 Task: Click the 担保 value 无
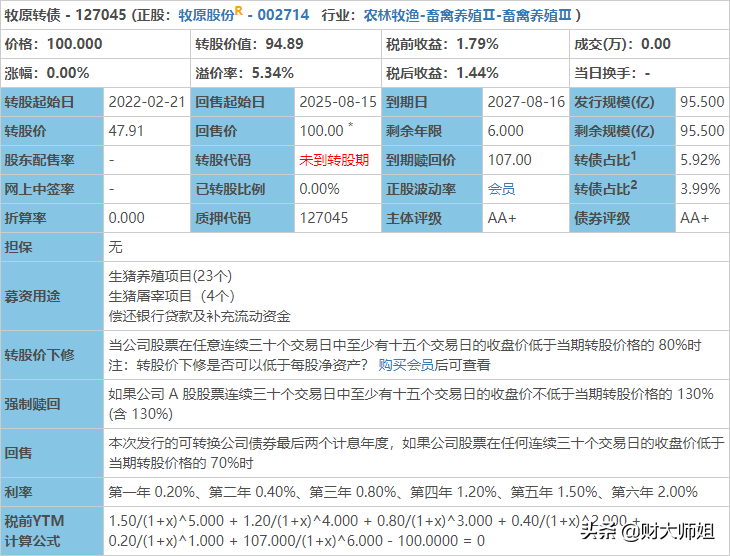(115, 247)
